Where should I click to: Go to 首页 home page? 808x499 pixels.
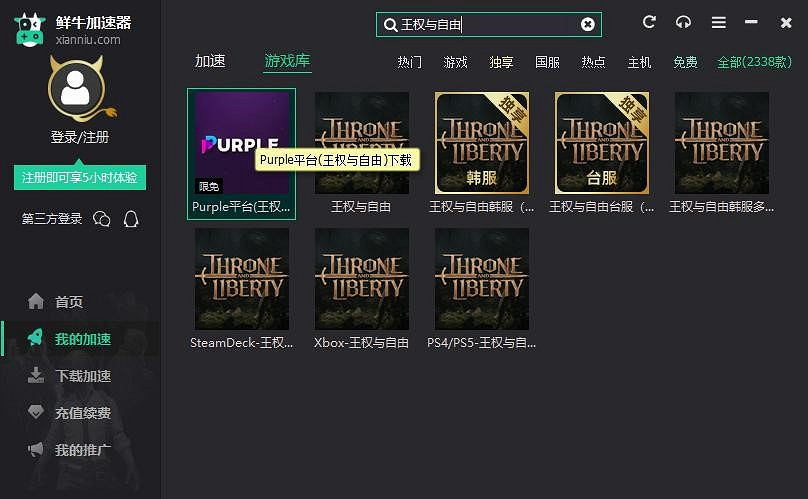[x=68, y=302]
